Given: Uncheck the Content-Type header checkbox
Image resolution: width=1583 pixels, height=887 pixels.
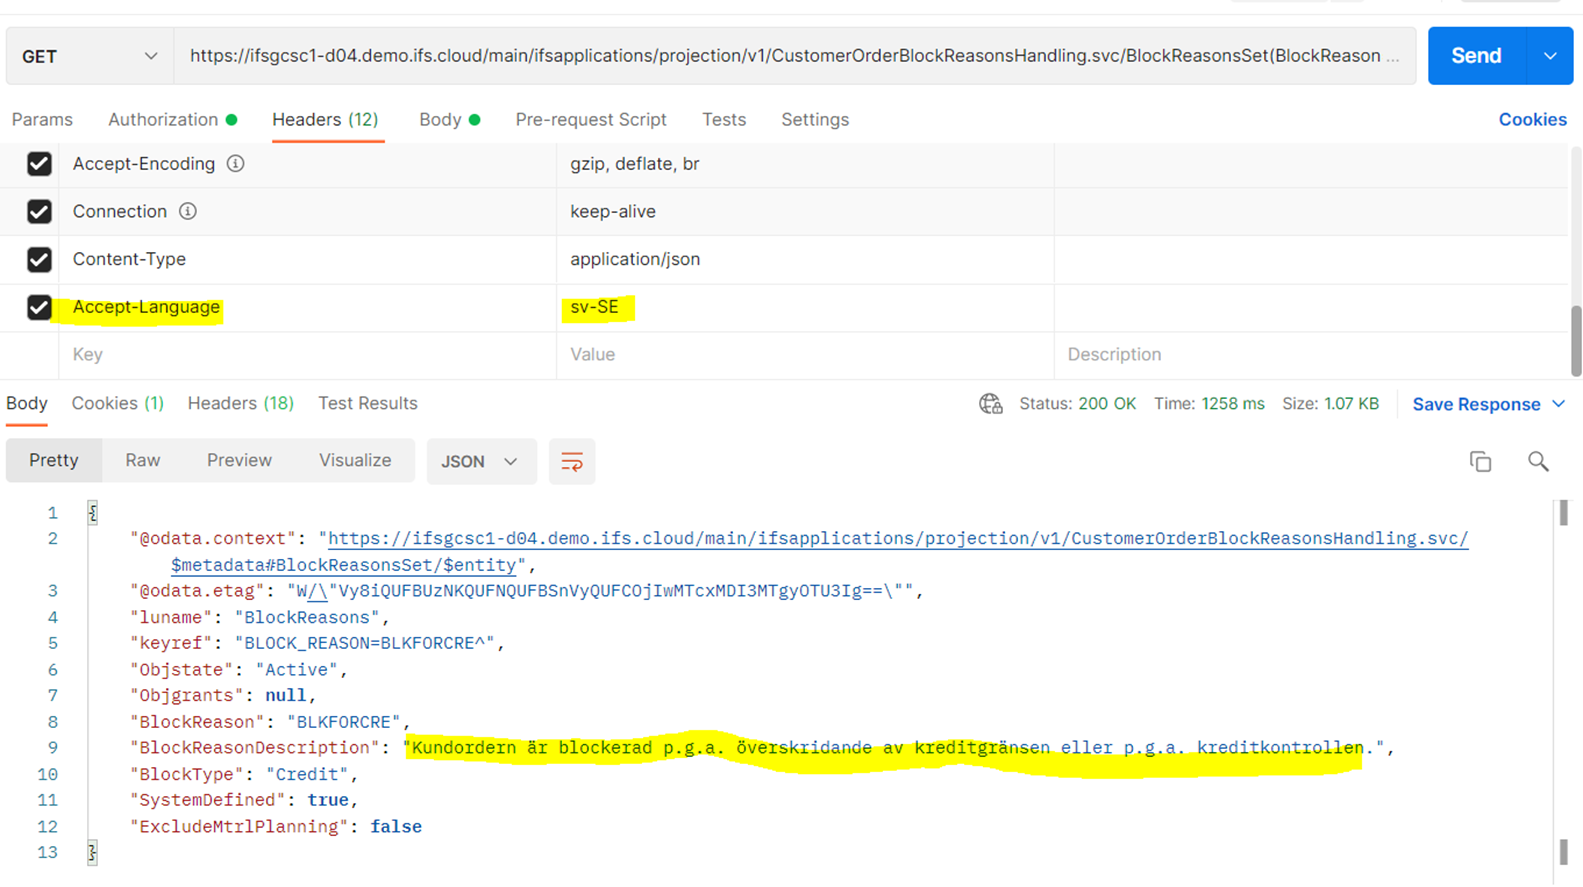Looking at the screenshot, I should click(39, 259).
